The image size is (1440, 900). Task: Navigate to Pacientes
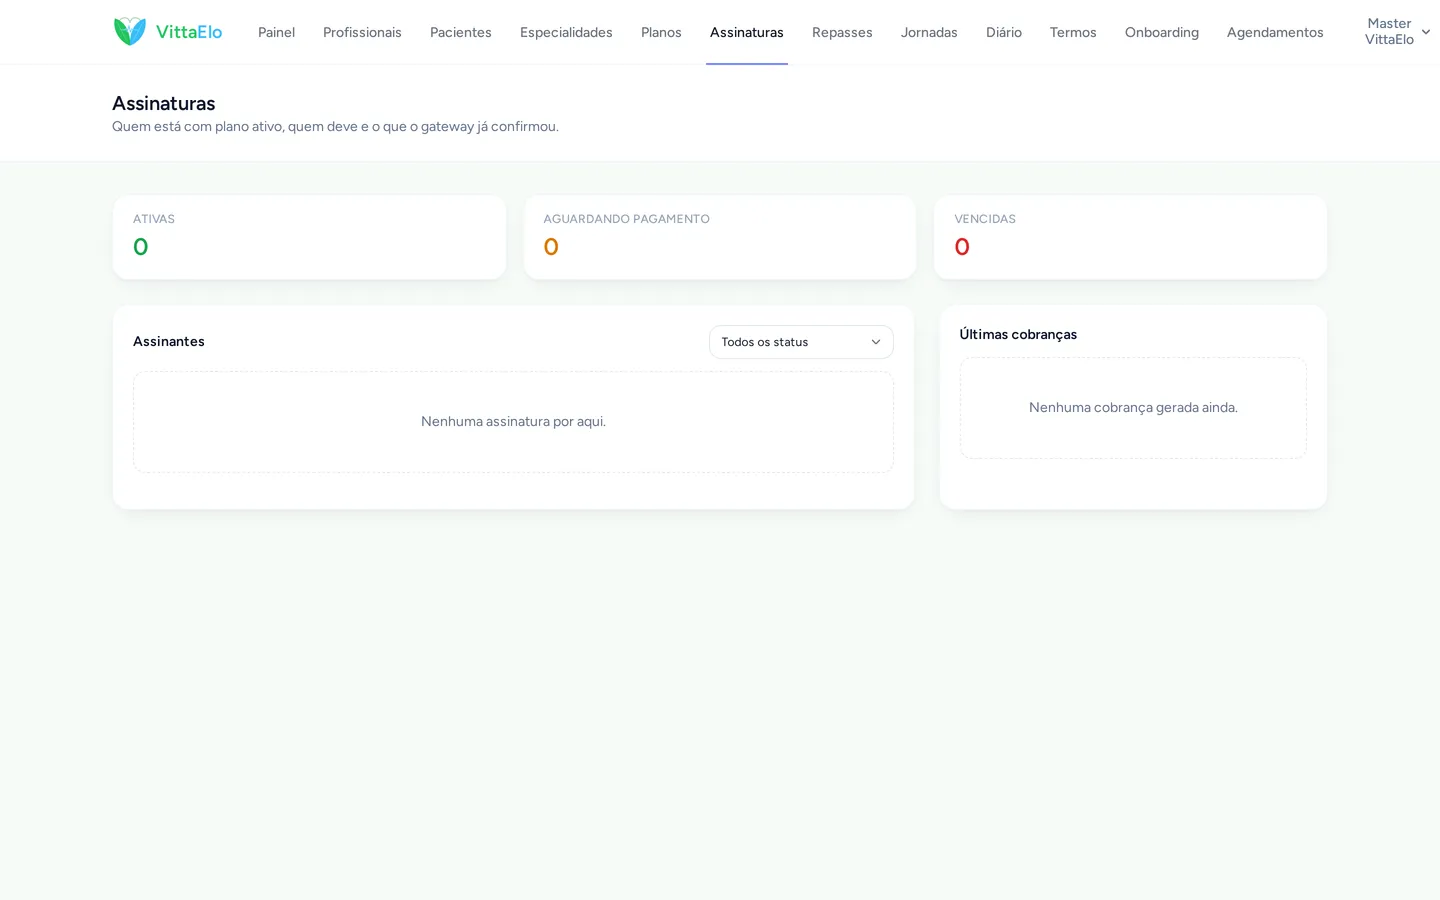click(461, 32)
